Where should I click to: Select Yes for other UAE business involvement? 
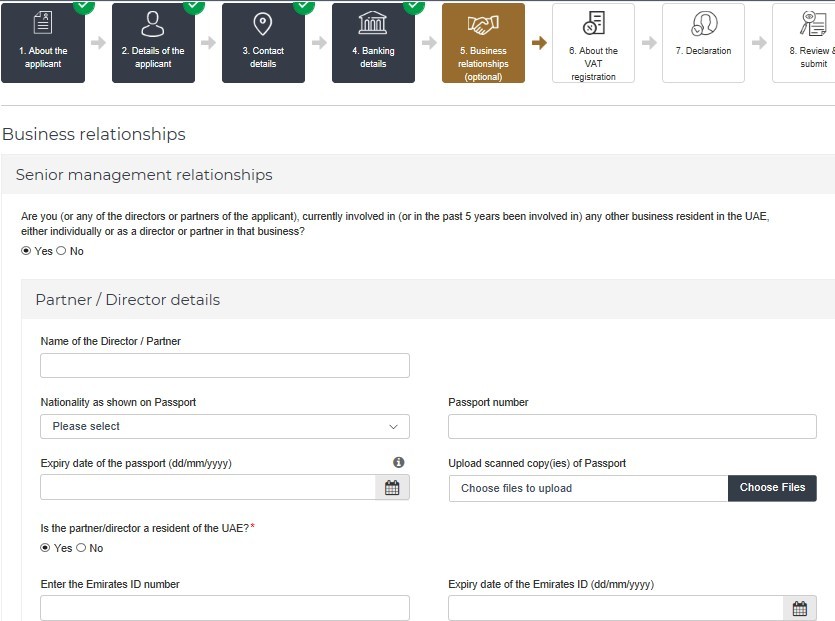click(26, 251)
